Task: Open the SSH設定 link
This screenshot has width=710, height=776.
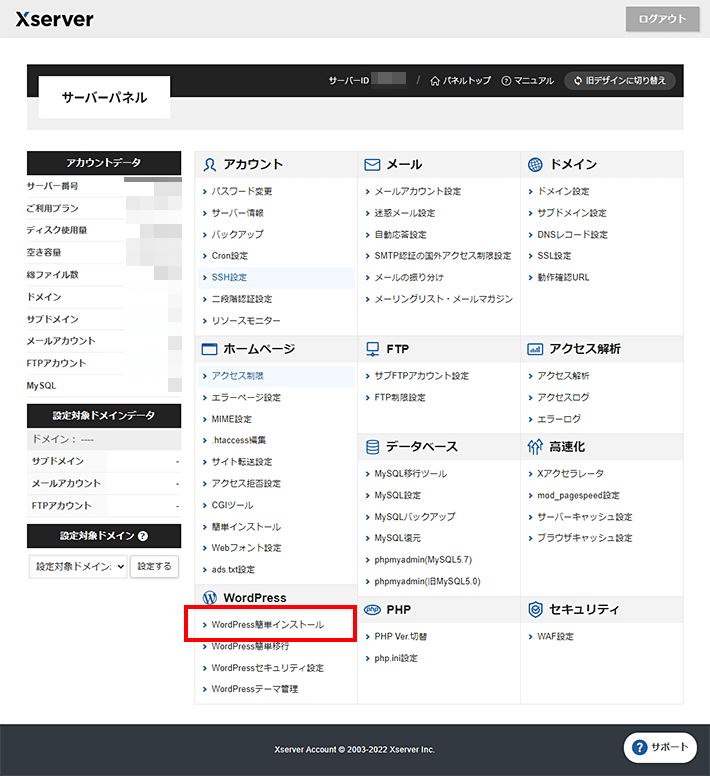Action: coord(229,277)
